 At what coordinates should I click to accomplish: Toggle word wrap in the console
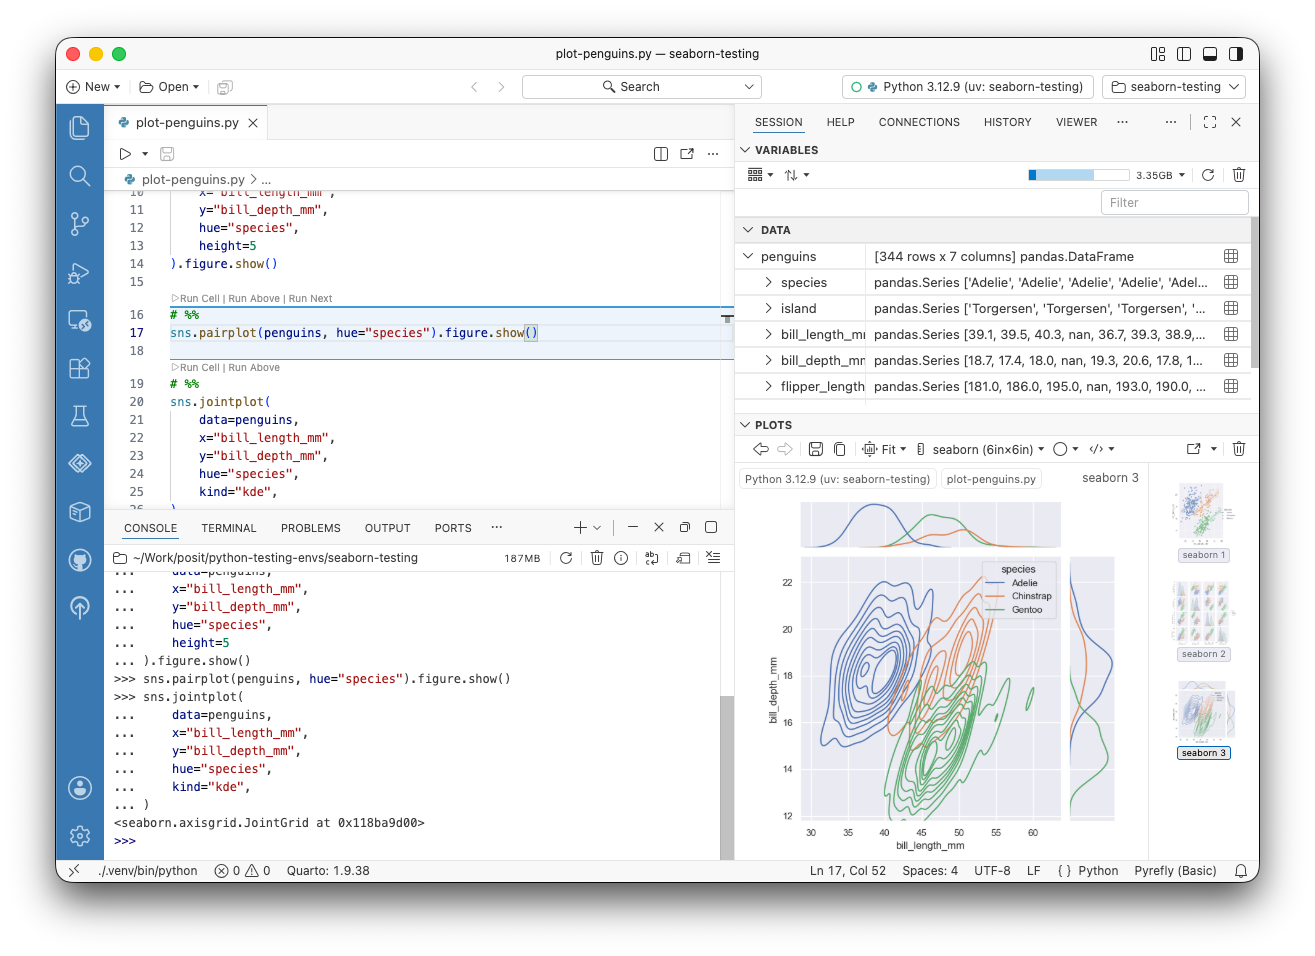click(651, 558)
